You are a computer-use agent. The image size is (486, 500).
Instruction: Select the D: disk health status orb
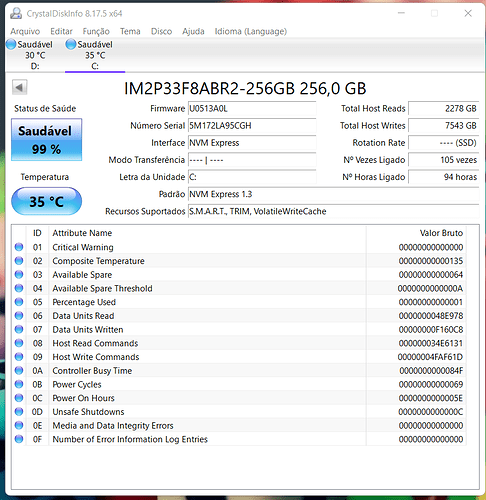coord(11,44)
